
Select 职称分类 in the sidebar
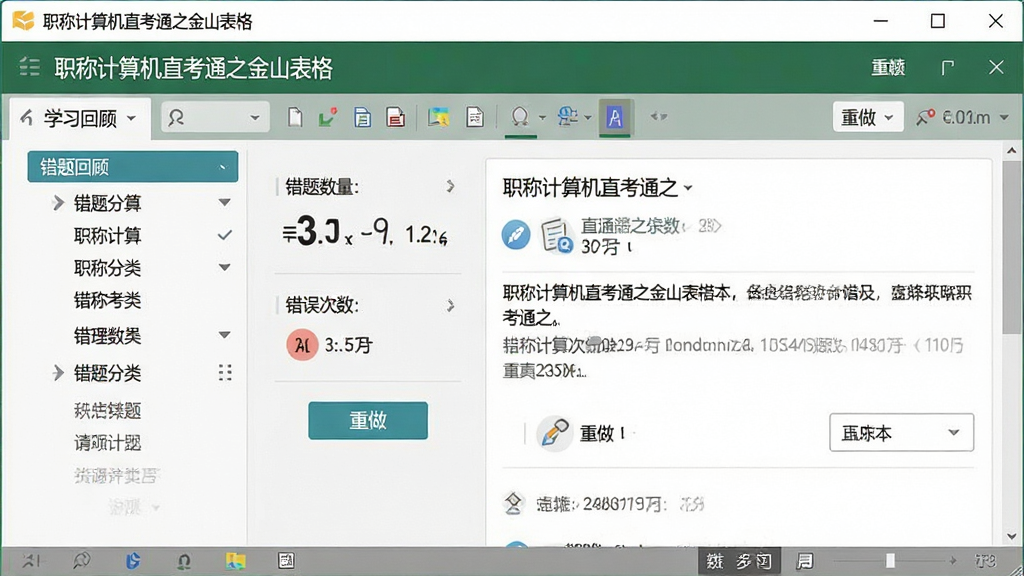tap(107, 268)
